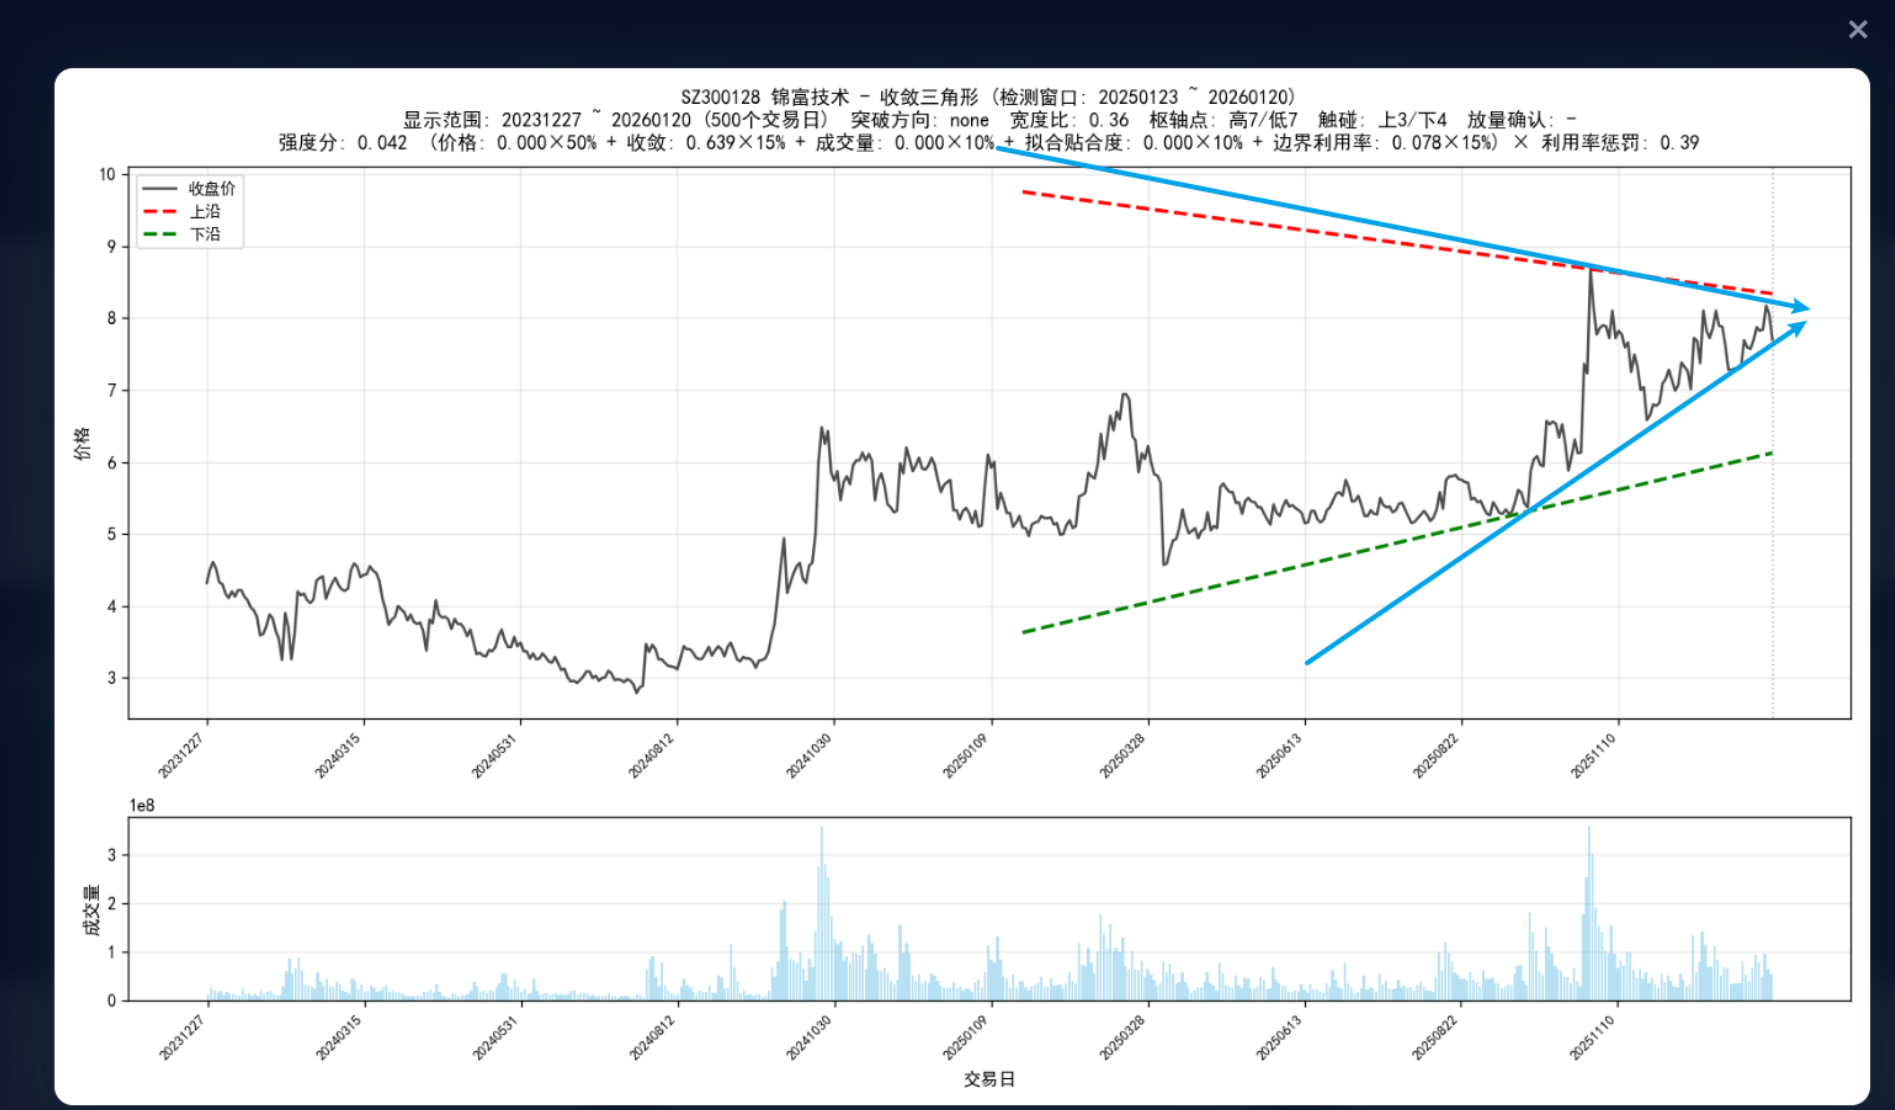Screen dimensions: 1895x1110
Task: Click the chart title SZ300128 锦富技术
Action: [x=764, y=97]
